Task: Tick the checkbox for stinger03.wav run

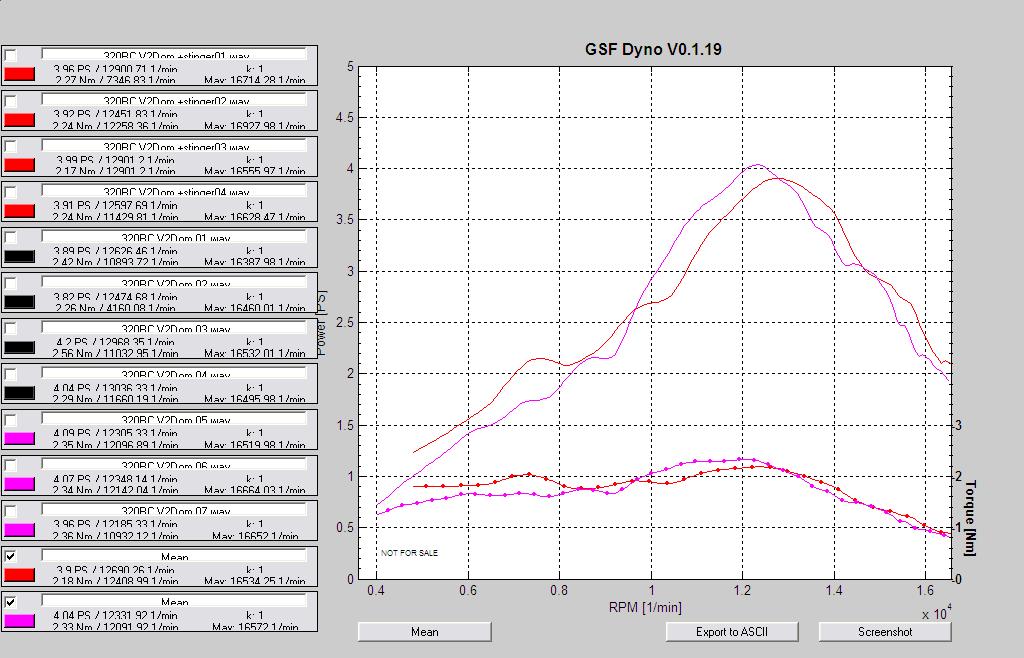Action: 10,145
